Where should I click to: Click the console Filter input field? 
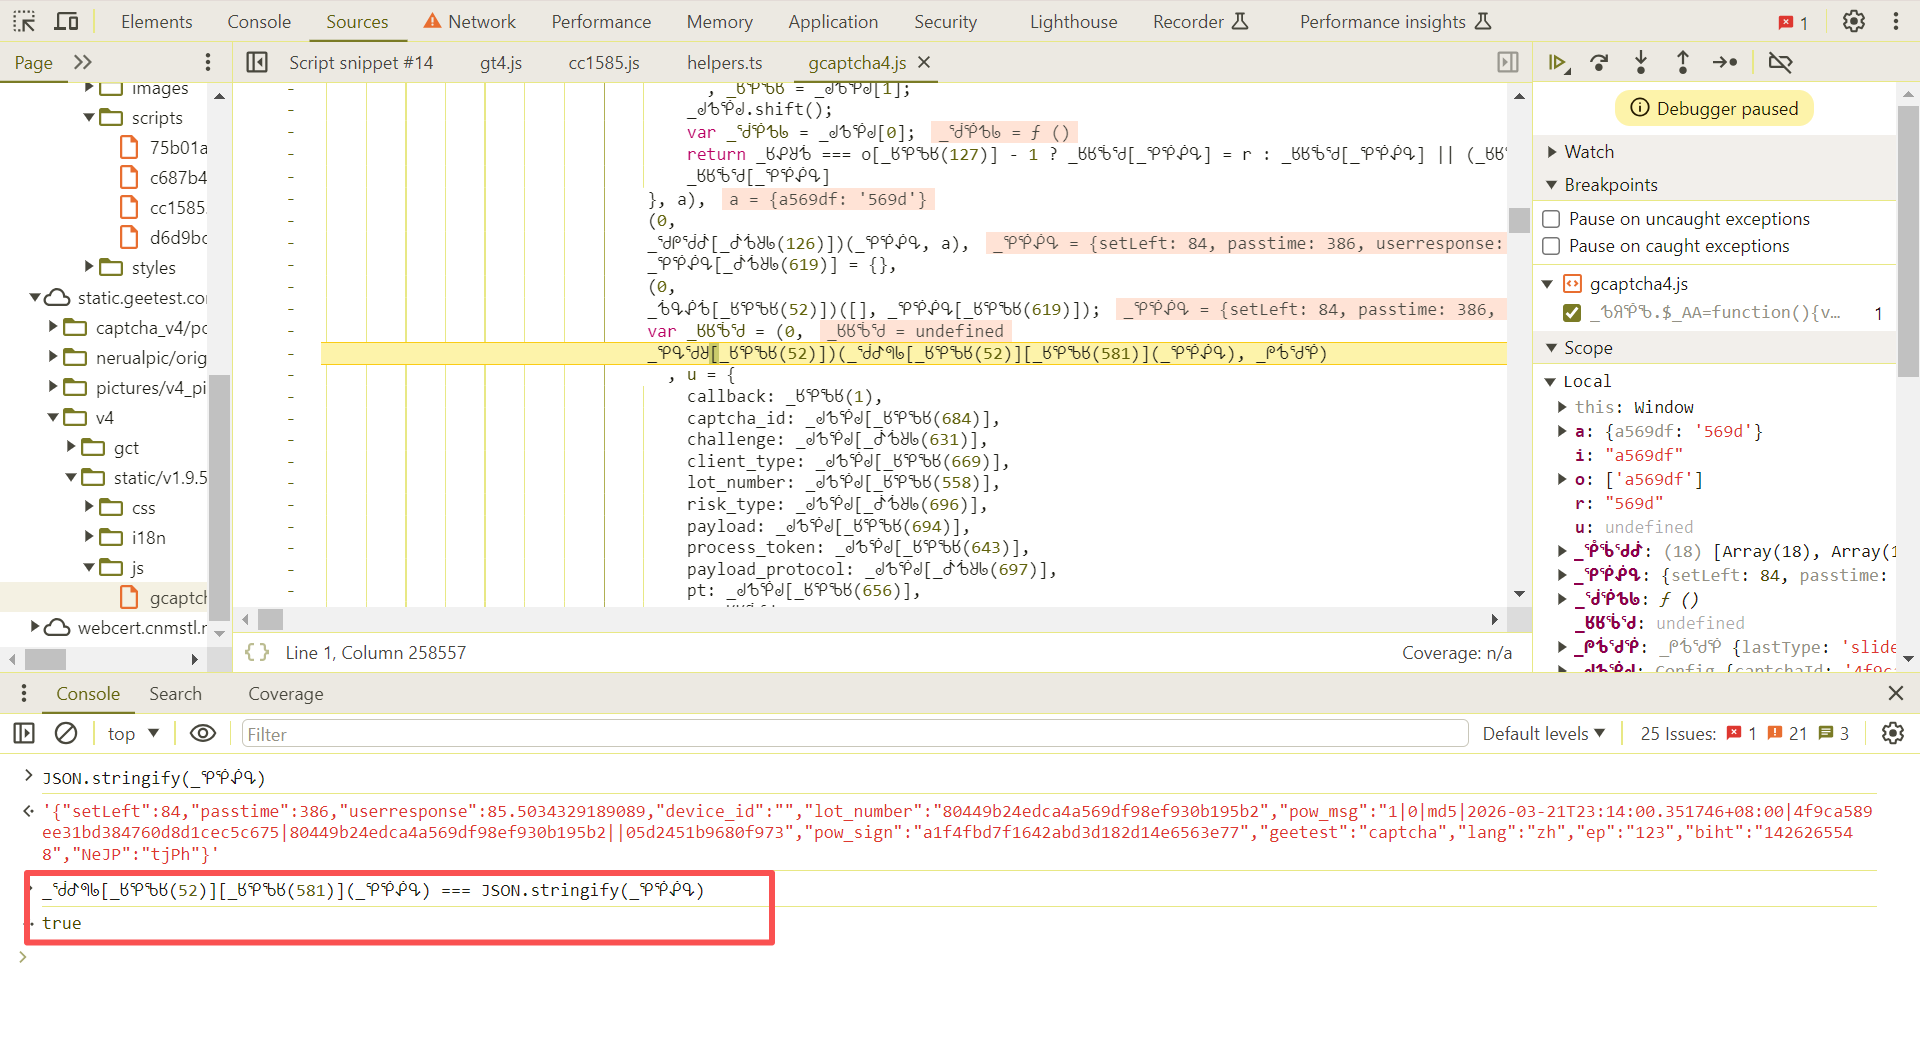(x=855, y=733)
